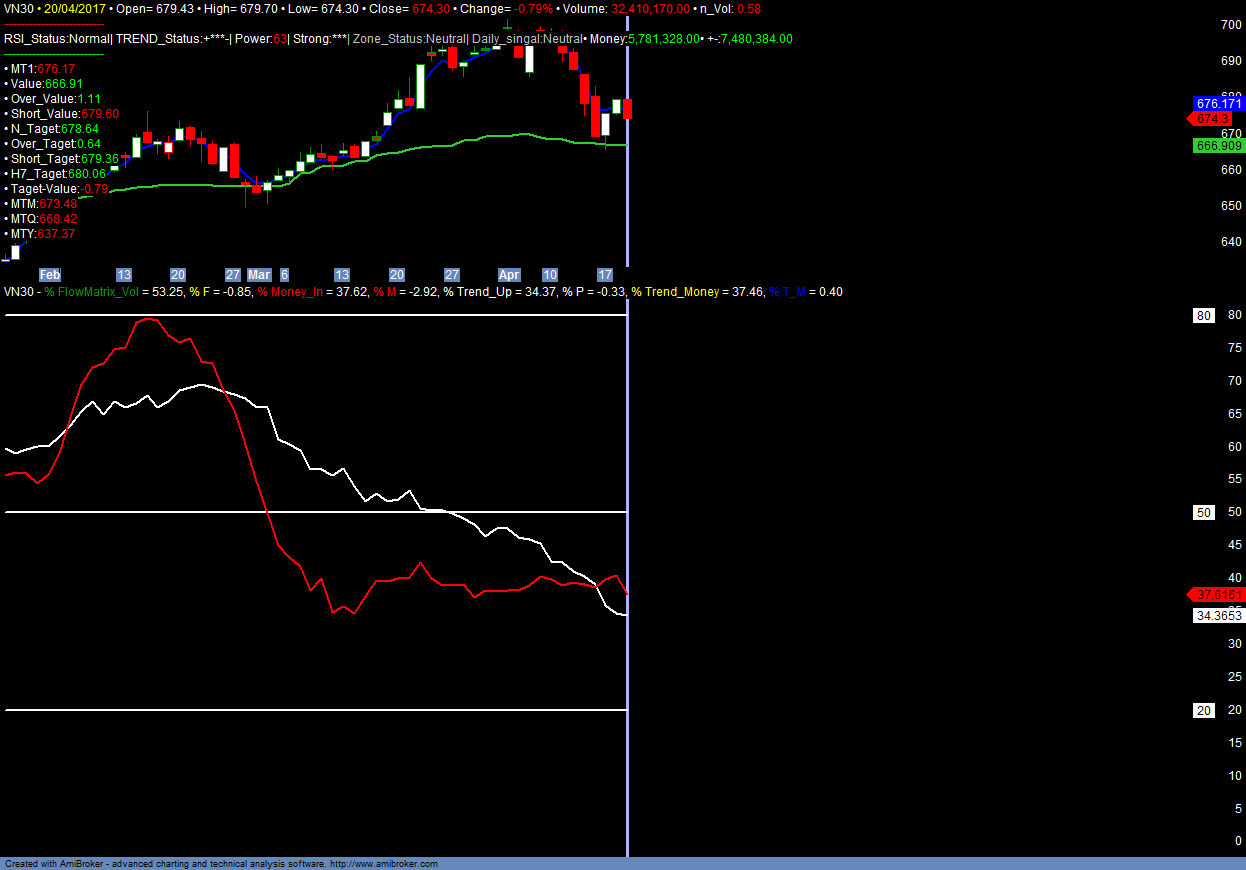Select the green 666.909 value tag
Viewport: 1246px width, 870px height.
click(x=1218, y=146)
